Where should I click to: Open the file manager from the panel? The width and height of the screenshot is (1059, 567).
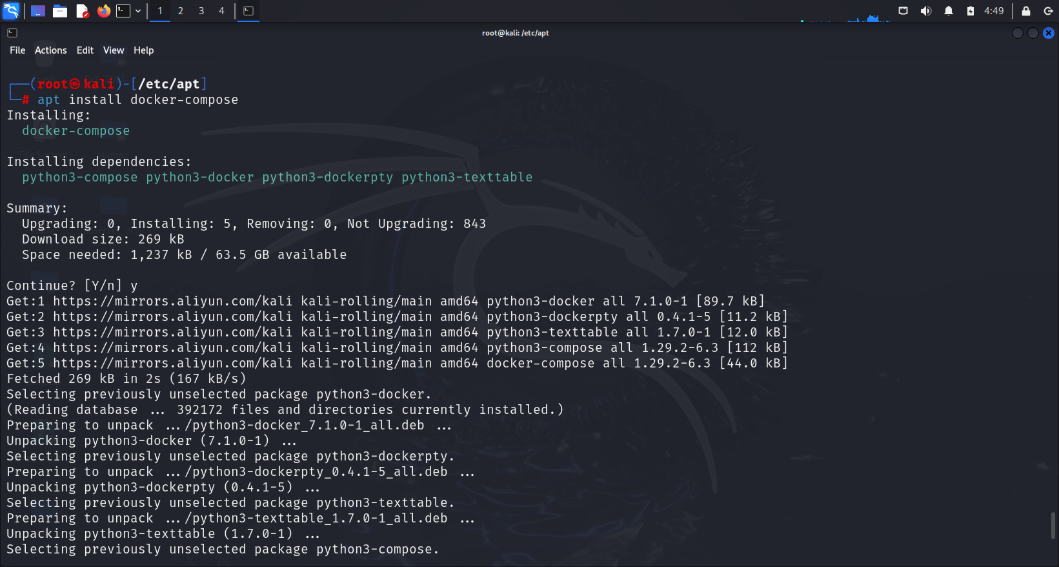coord(60,11)
